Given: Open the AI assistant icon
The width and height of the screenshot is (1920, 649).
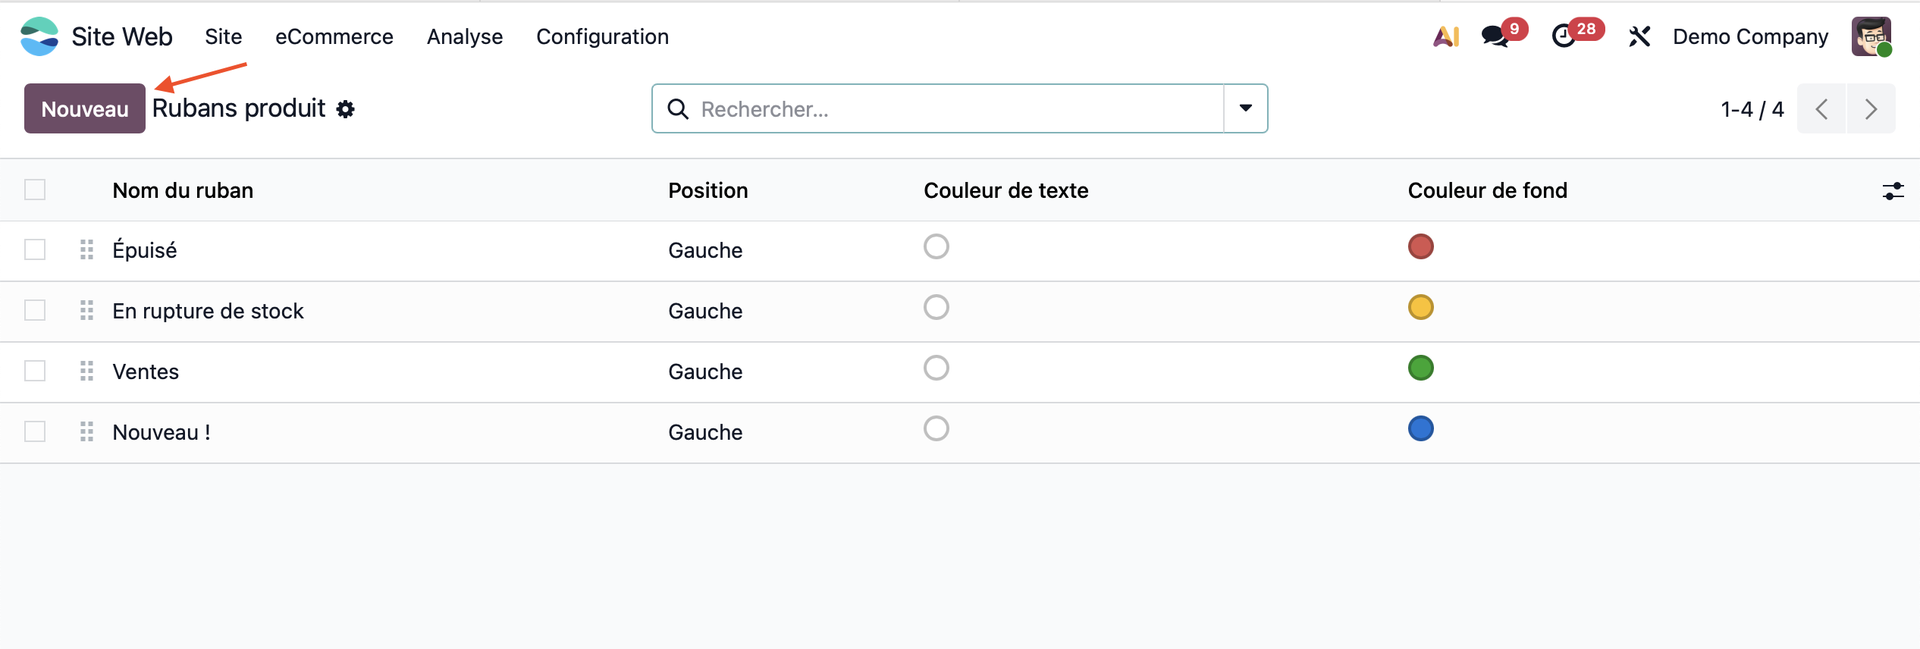Looking at the screenshot, I should click(x=1446, y=37).
